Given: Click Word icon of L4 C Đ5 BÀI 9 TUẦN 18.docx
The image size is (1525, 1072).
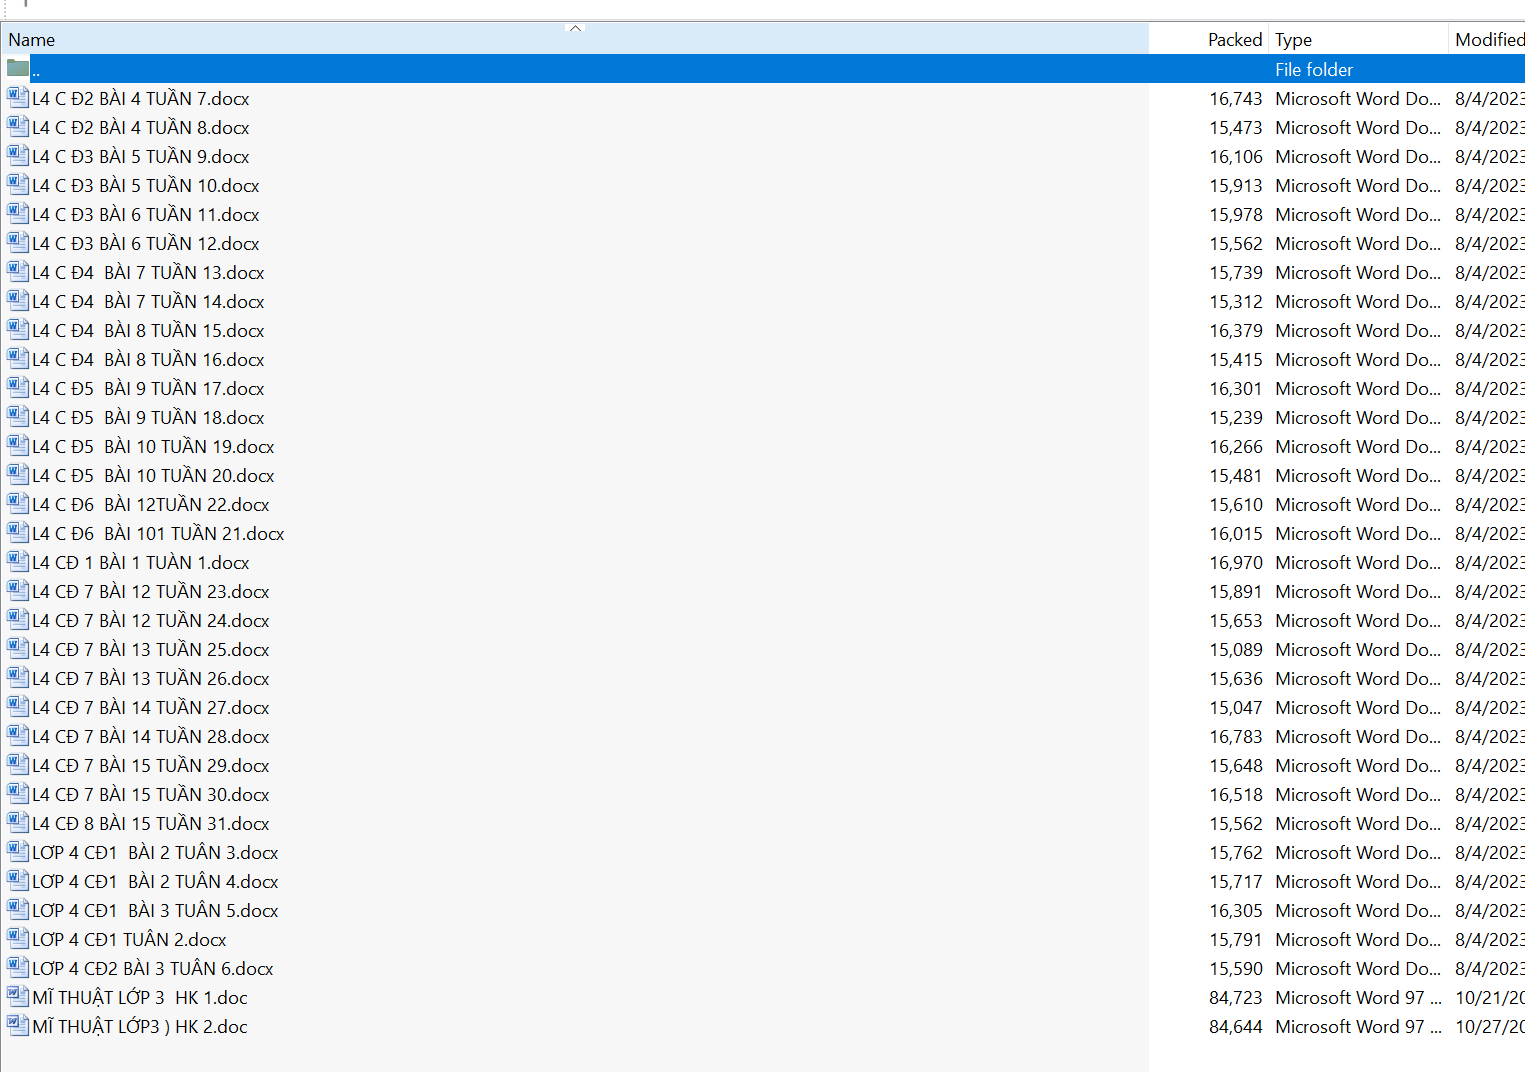Looking at the screenshot, I should [18, 416].
